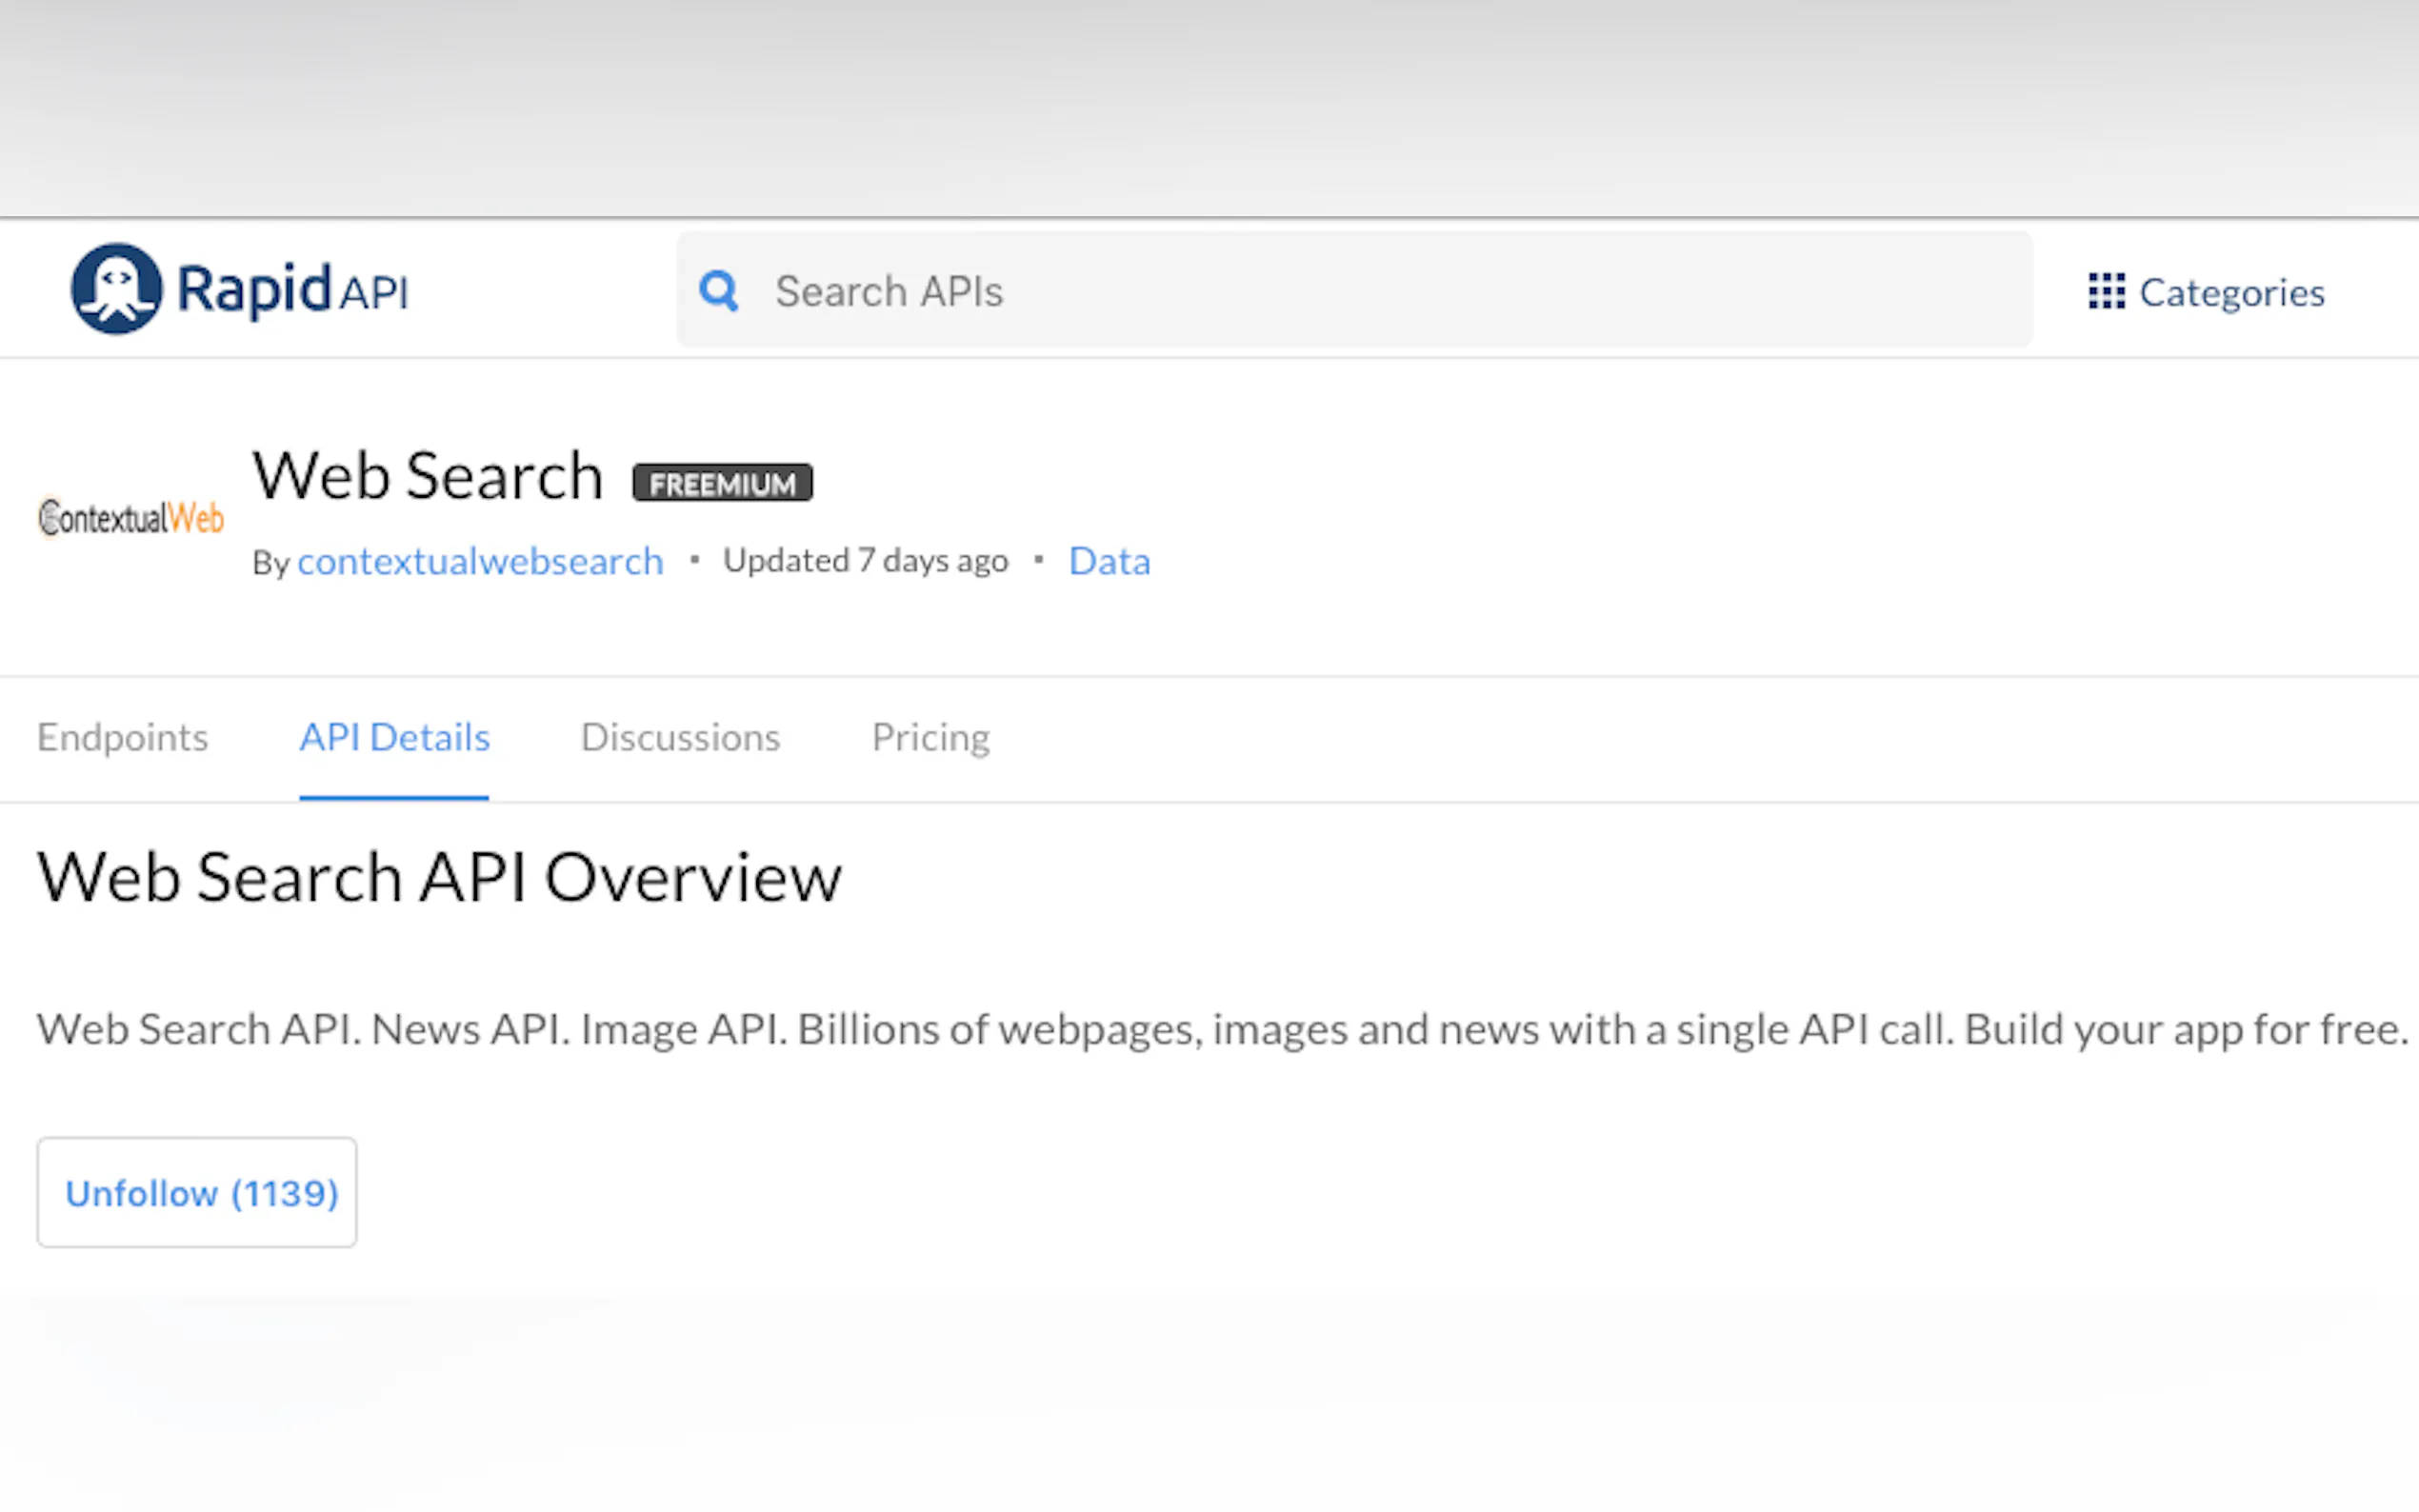Click the Web Search title
Viewport: 2419px width, 1512px height.
(x=427, y=475)
